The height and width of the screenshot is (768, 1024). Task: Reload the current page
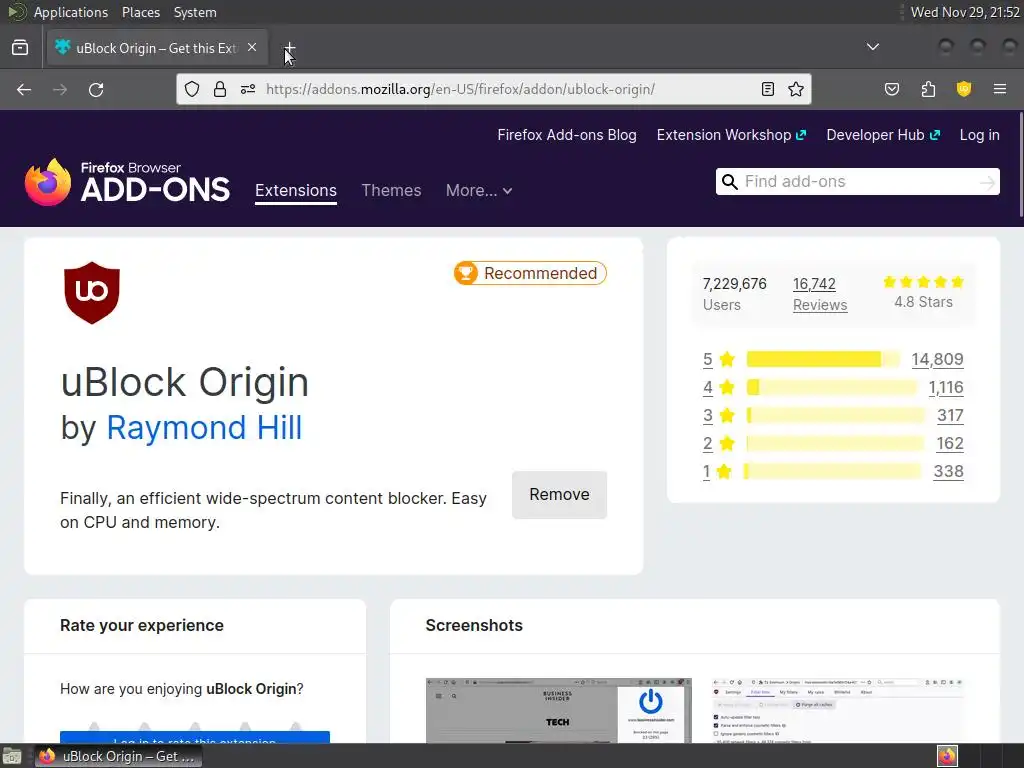[x=96, y=89]
